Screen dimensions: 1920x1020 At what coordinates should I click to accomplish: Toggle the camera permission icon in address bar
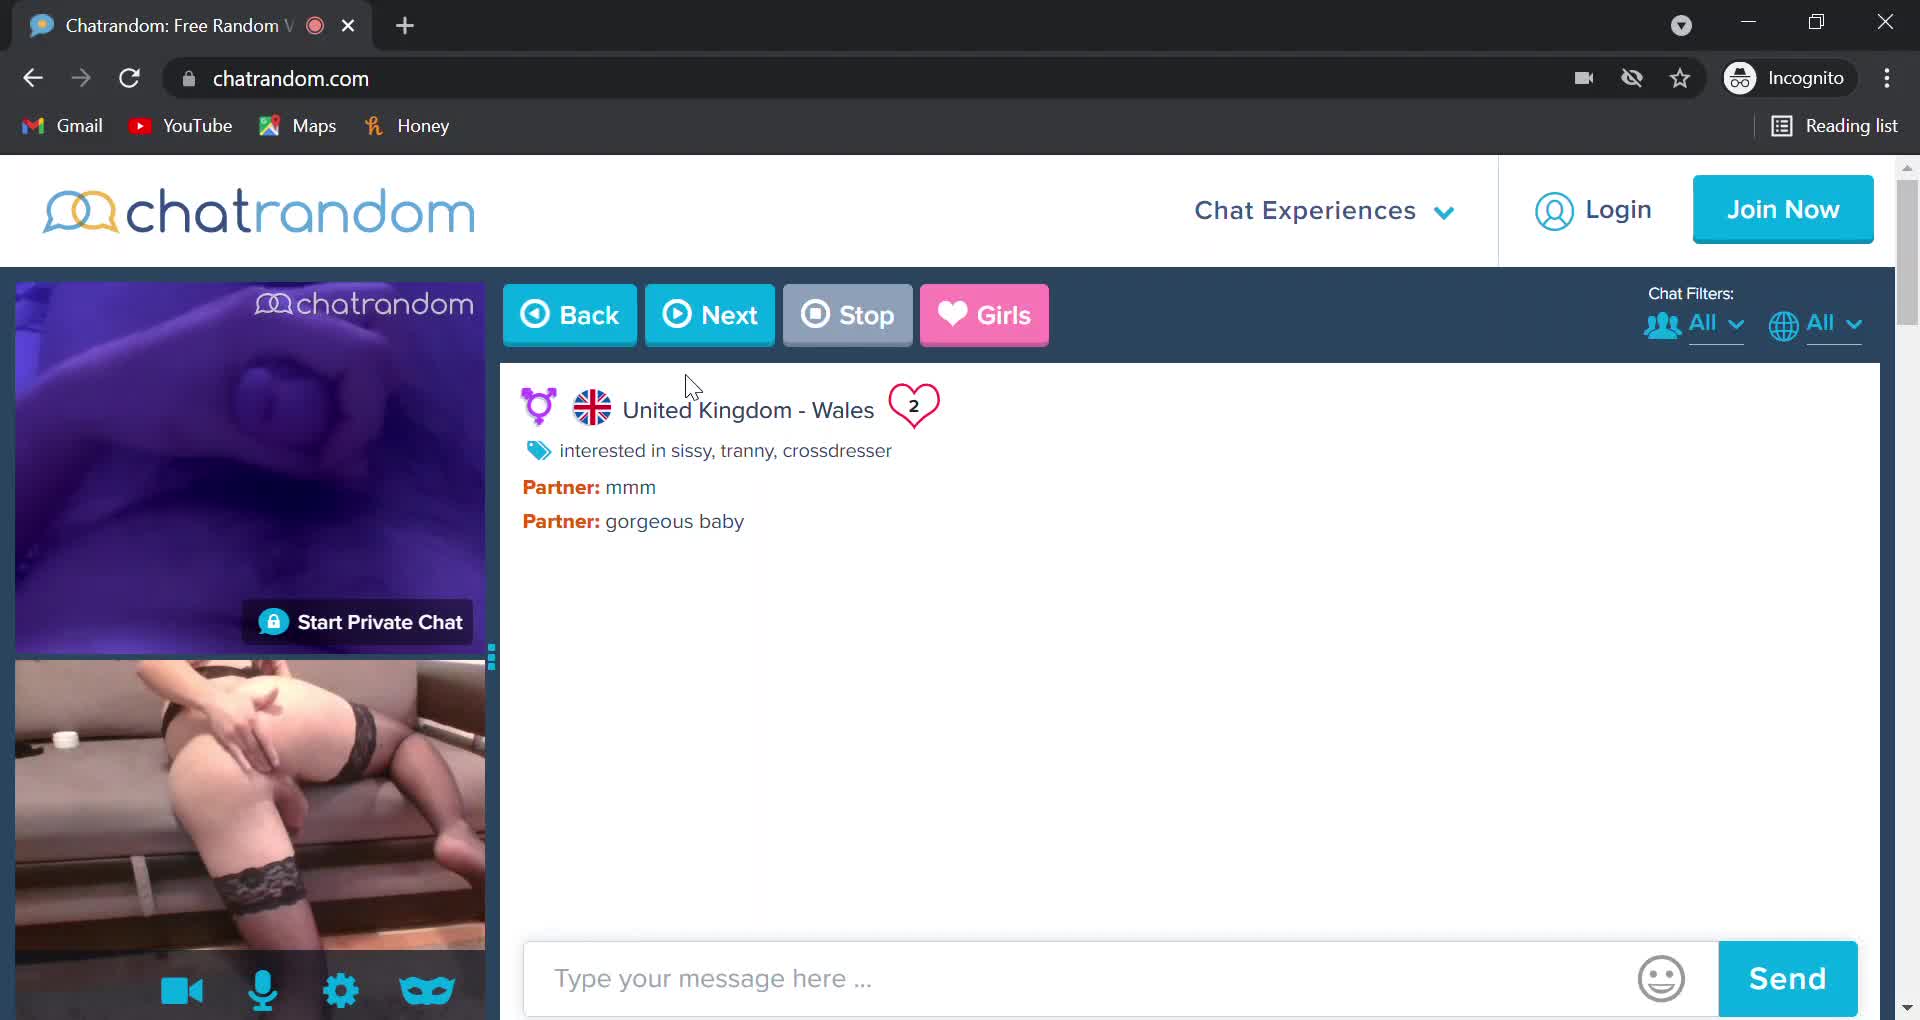click(x=1584, y=78)
